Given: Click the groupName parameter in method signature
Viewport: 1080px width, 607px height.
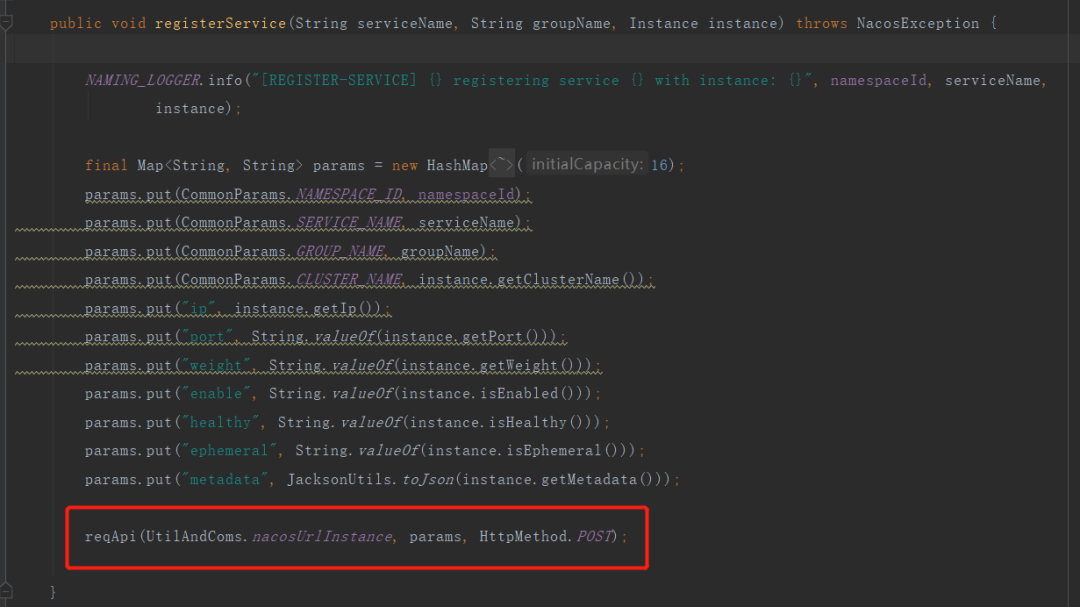Looking at the screenshot, I should (571, 23).
